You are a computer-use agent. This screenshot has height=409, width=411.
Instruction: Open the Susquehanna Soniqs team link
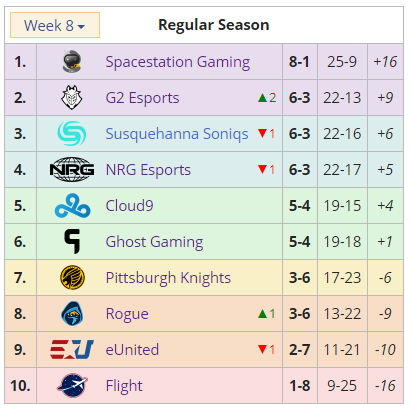pos(177,134)
